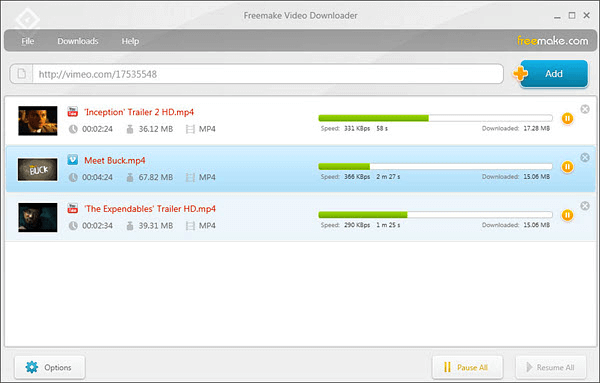Pause The Expendables Trailer HD download
Screen dimensions: 600x383
point(567,215)
